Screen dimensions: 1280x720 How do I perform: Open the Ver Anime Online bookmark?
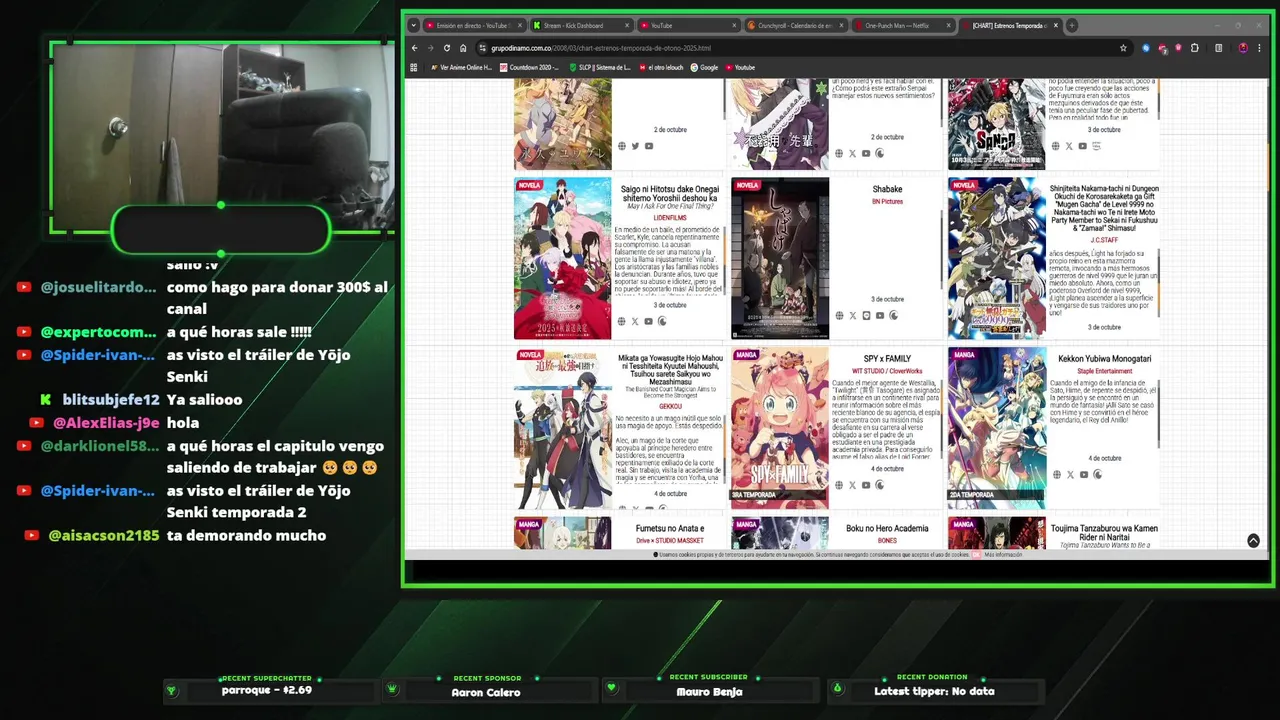[460, 67]
